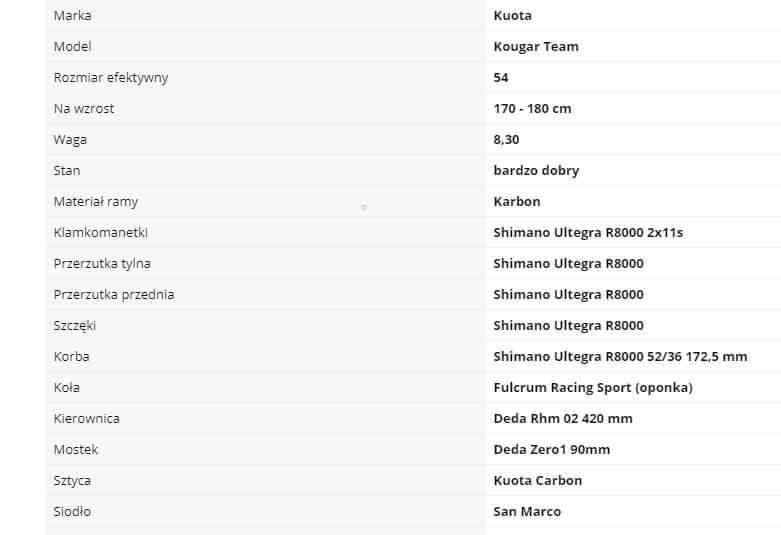Select Fulcrum Racing Sport (oponka) value
Image resolution: width=781 pixels, height=535 pixels.
[x=593, y=388]
